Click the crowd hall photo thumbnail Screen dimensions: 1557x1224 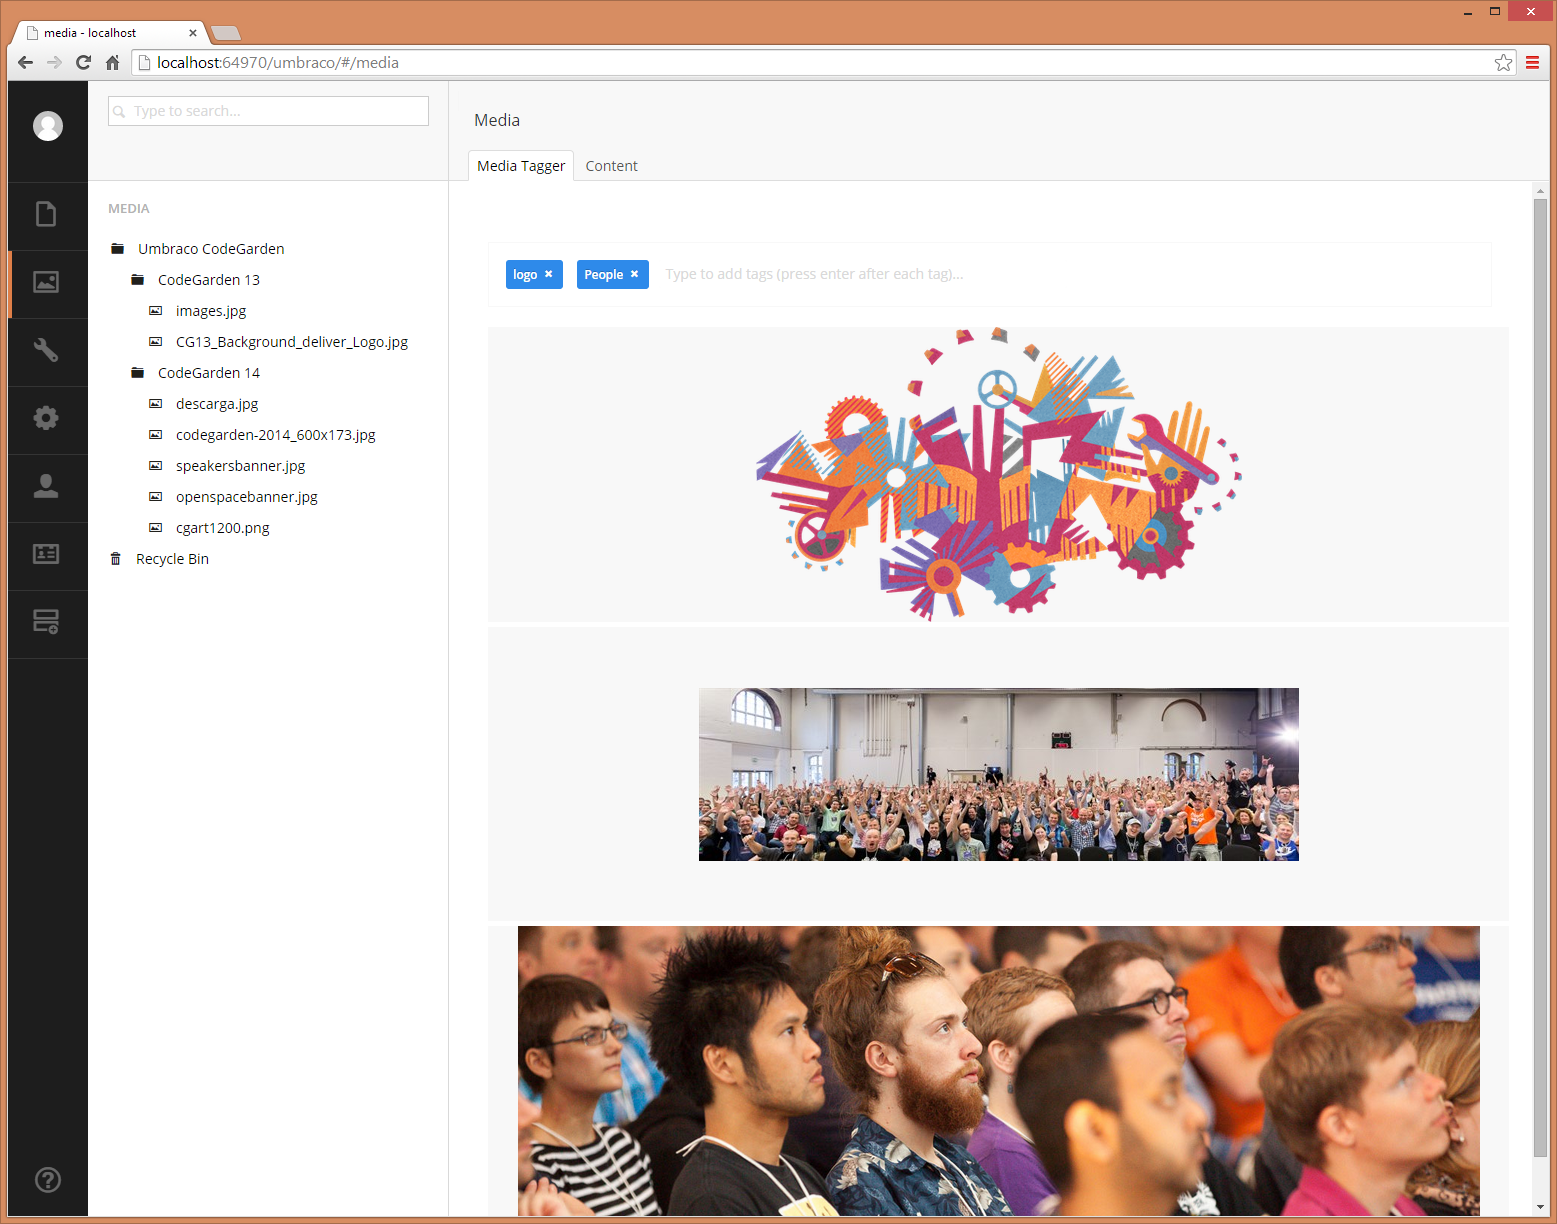pos(998,774)
